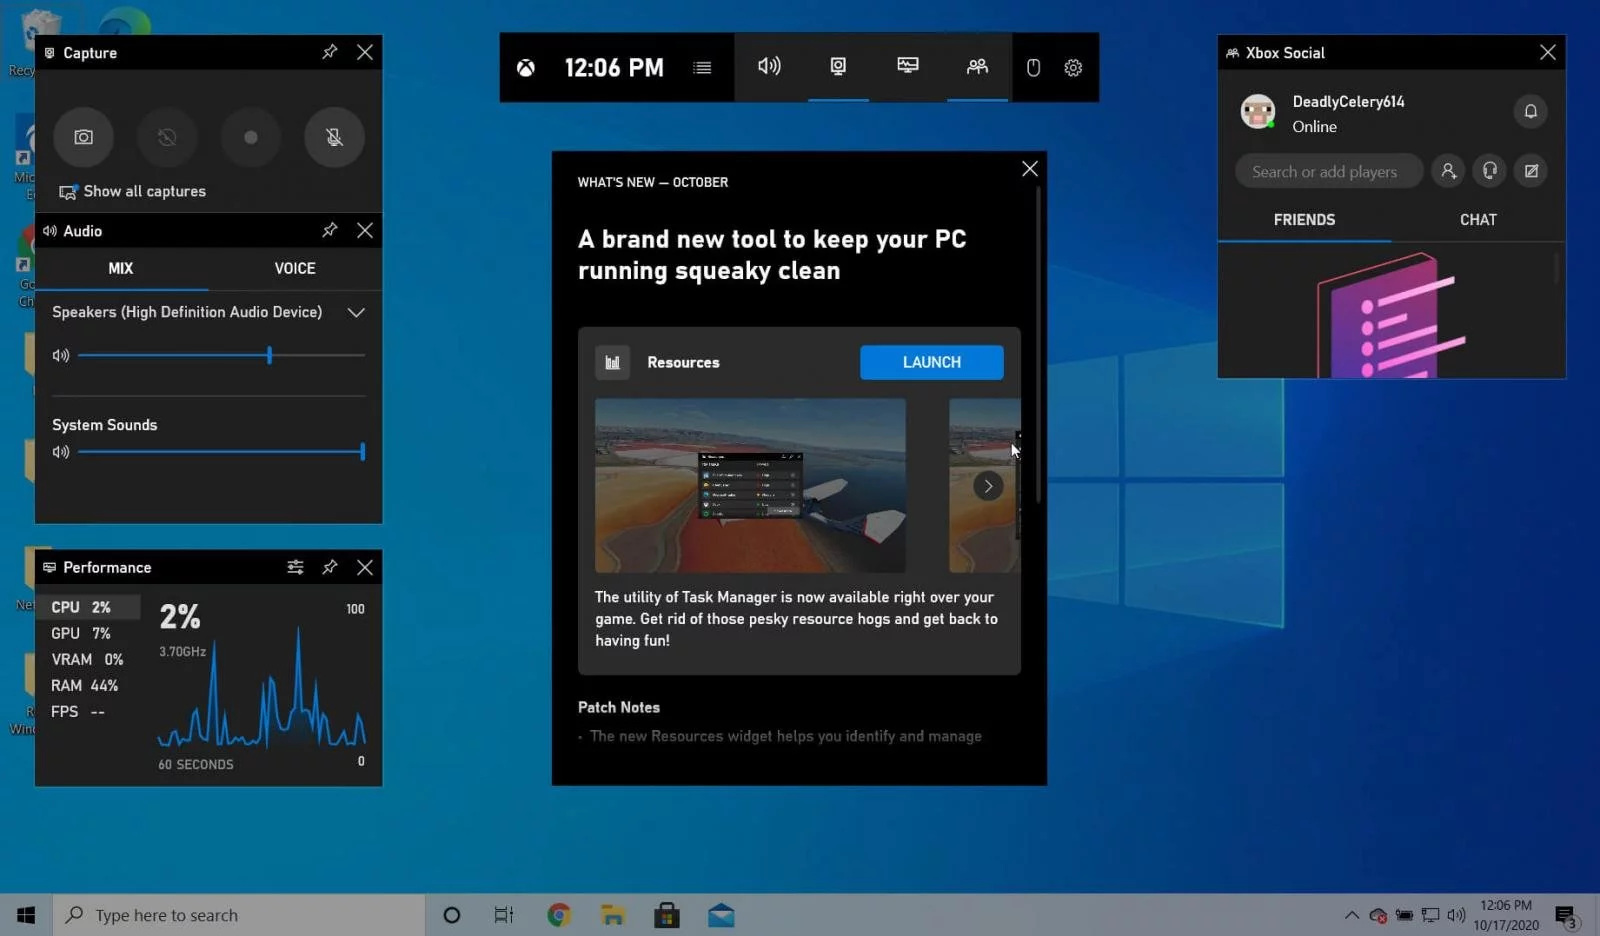The image size is (1600, 936).
Task: Open the Windows Start menu
Action: click(26, 915)
